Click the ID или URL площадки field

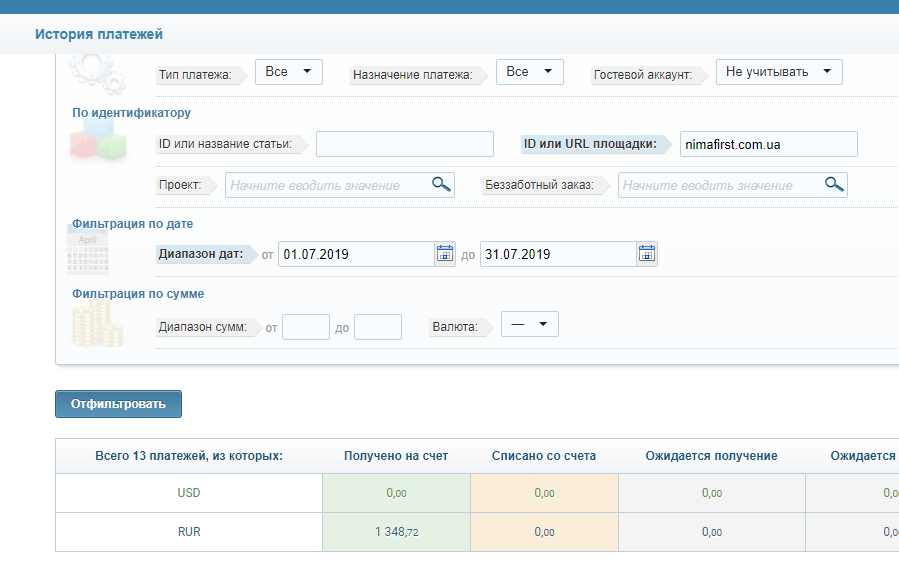(768, 144)
